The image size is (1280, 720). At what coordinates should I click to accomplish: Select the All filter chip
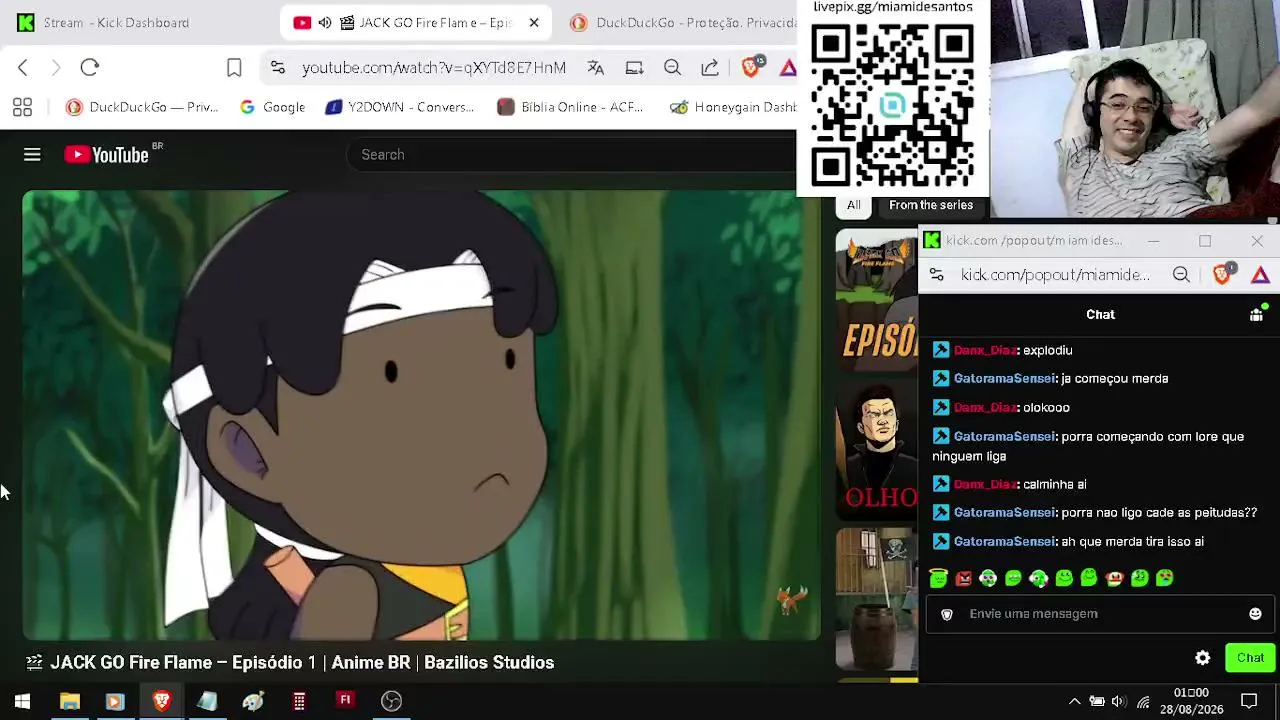854,205
